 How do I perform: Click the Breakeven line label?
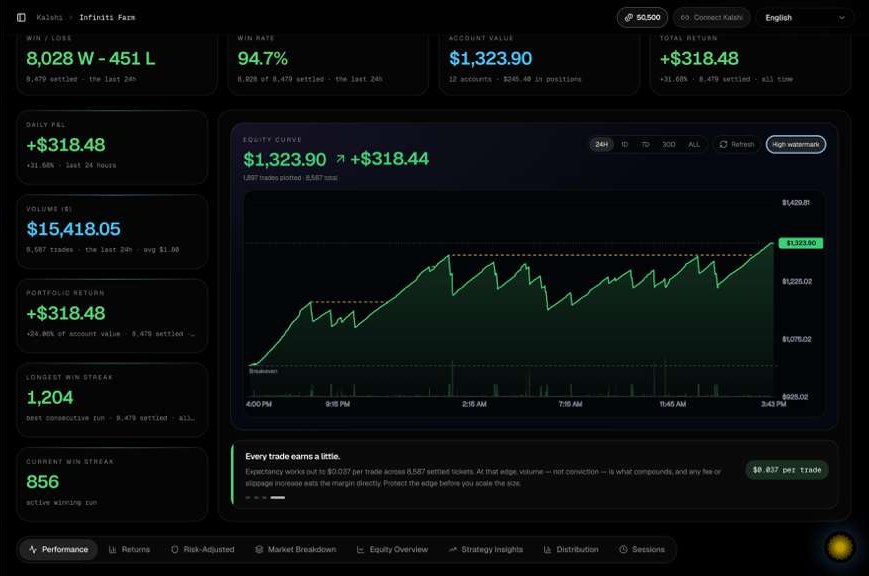pos(263,371)
